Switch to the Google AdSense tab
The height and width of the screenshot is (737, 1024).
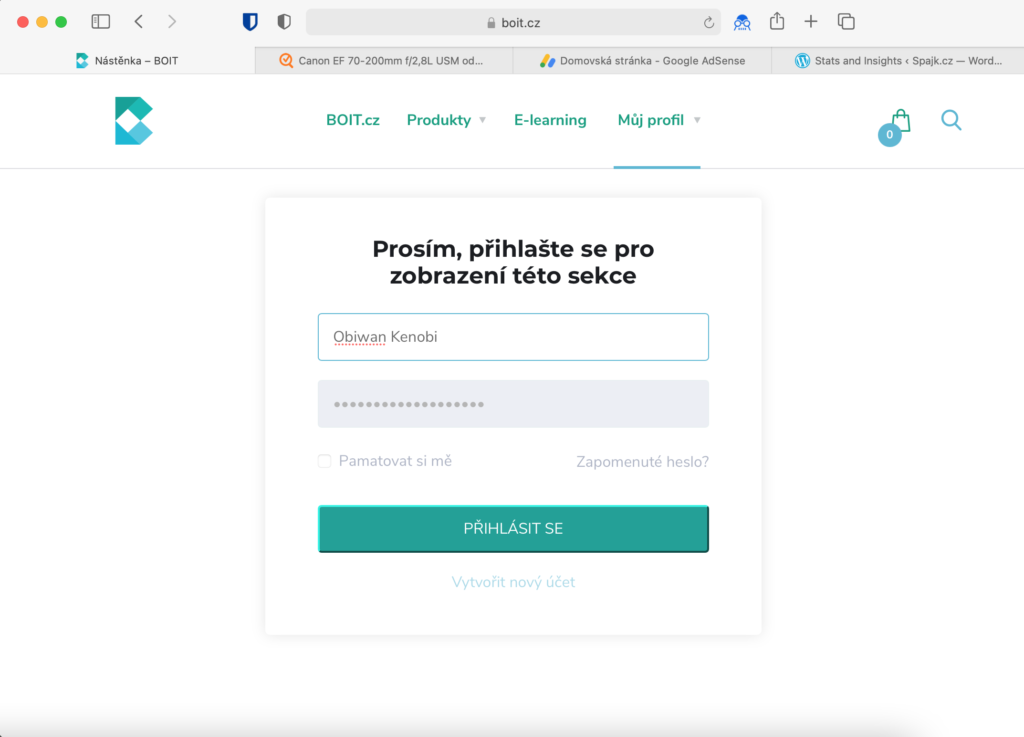pyautogui.click(x=643, y=61)
